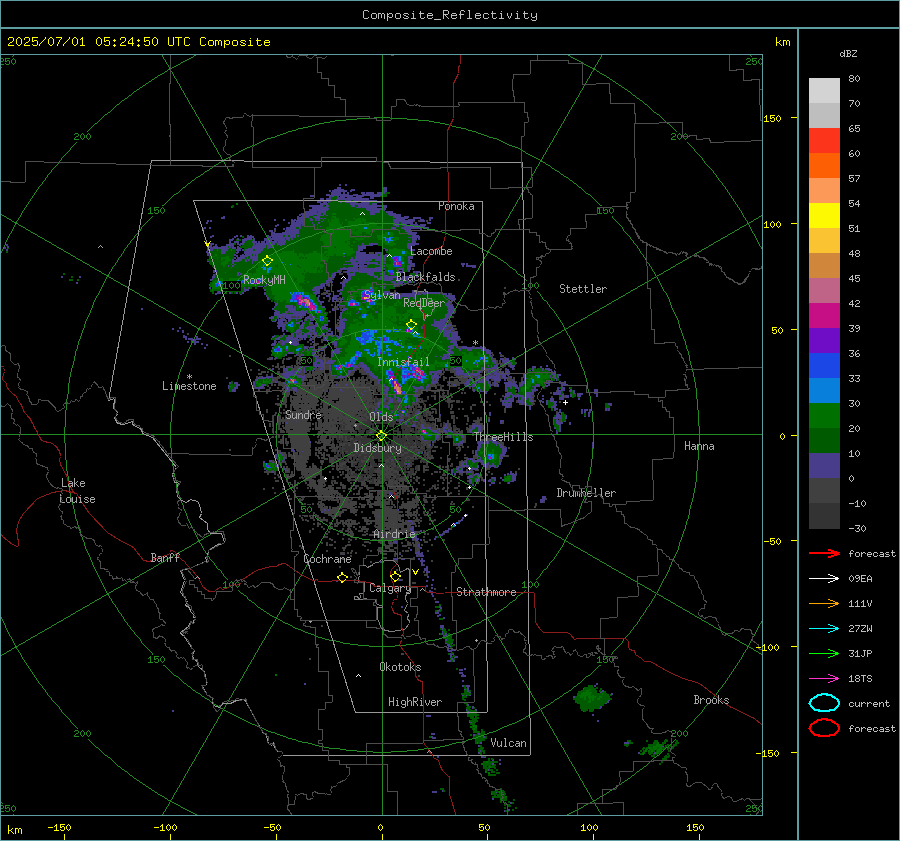Screen dimensions: 900x841
Task: Click the Vulcan label
Action: [x=509, y=743]
